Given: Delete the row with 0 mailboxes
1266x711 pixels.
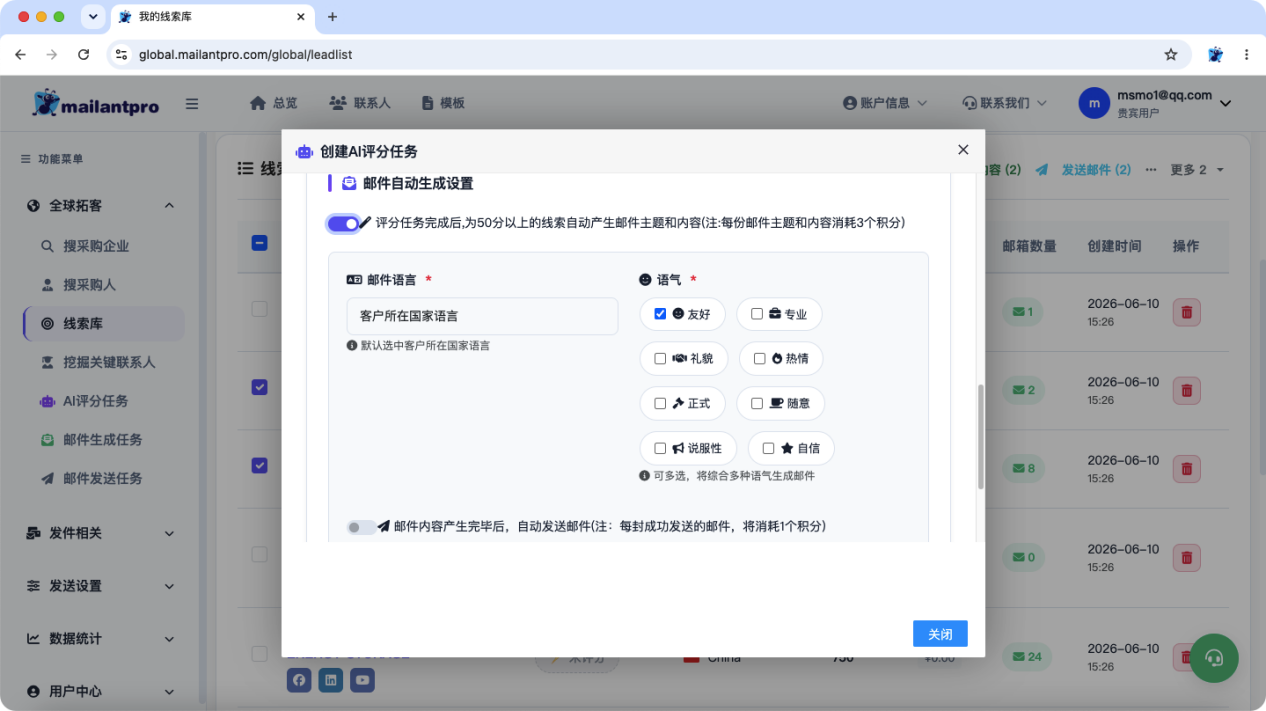Looking at the screenshot, I should click(1186, 557).
